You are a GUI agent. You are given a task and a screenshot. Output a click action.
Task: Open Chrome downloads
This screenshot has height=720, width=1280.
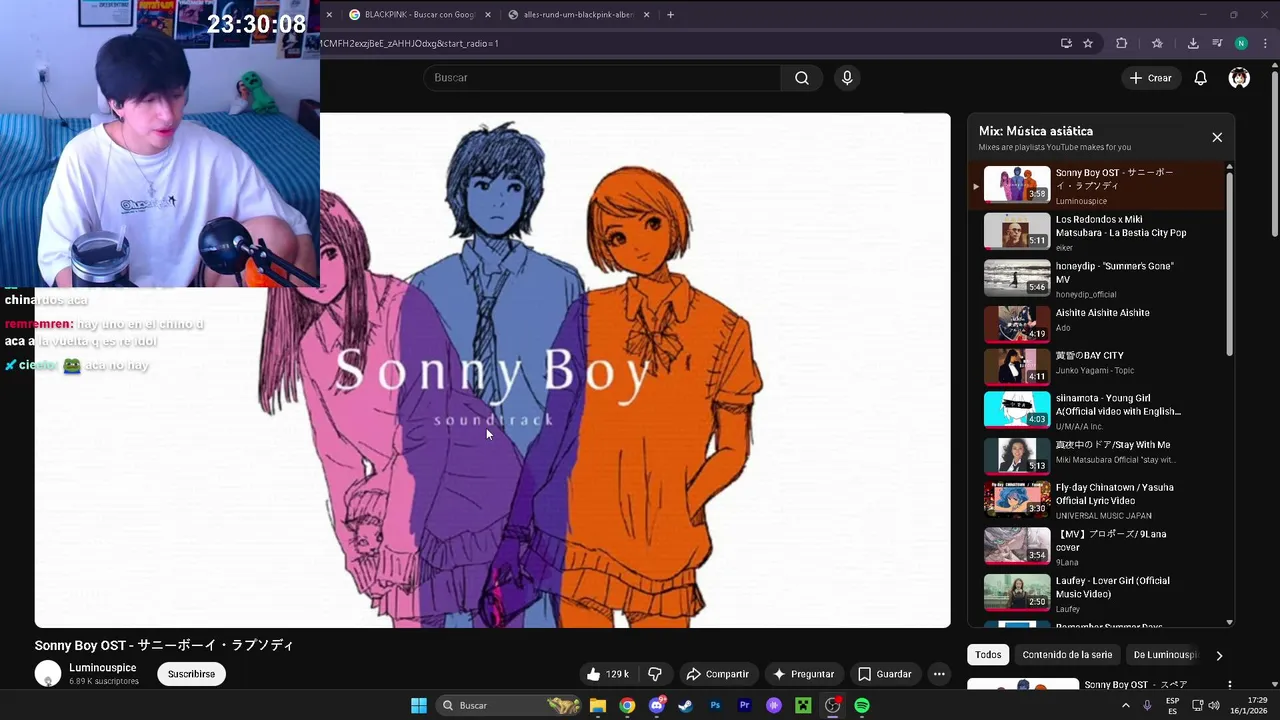pyautogui.click(x=1193, y=43)
